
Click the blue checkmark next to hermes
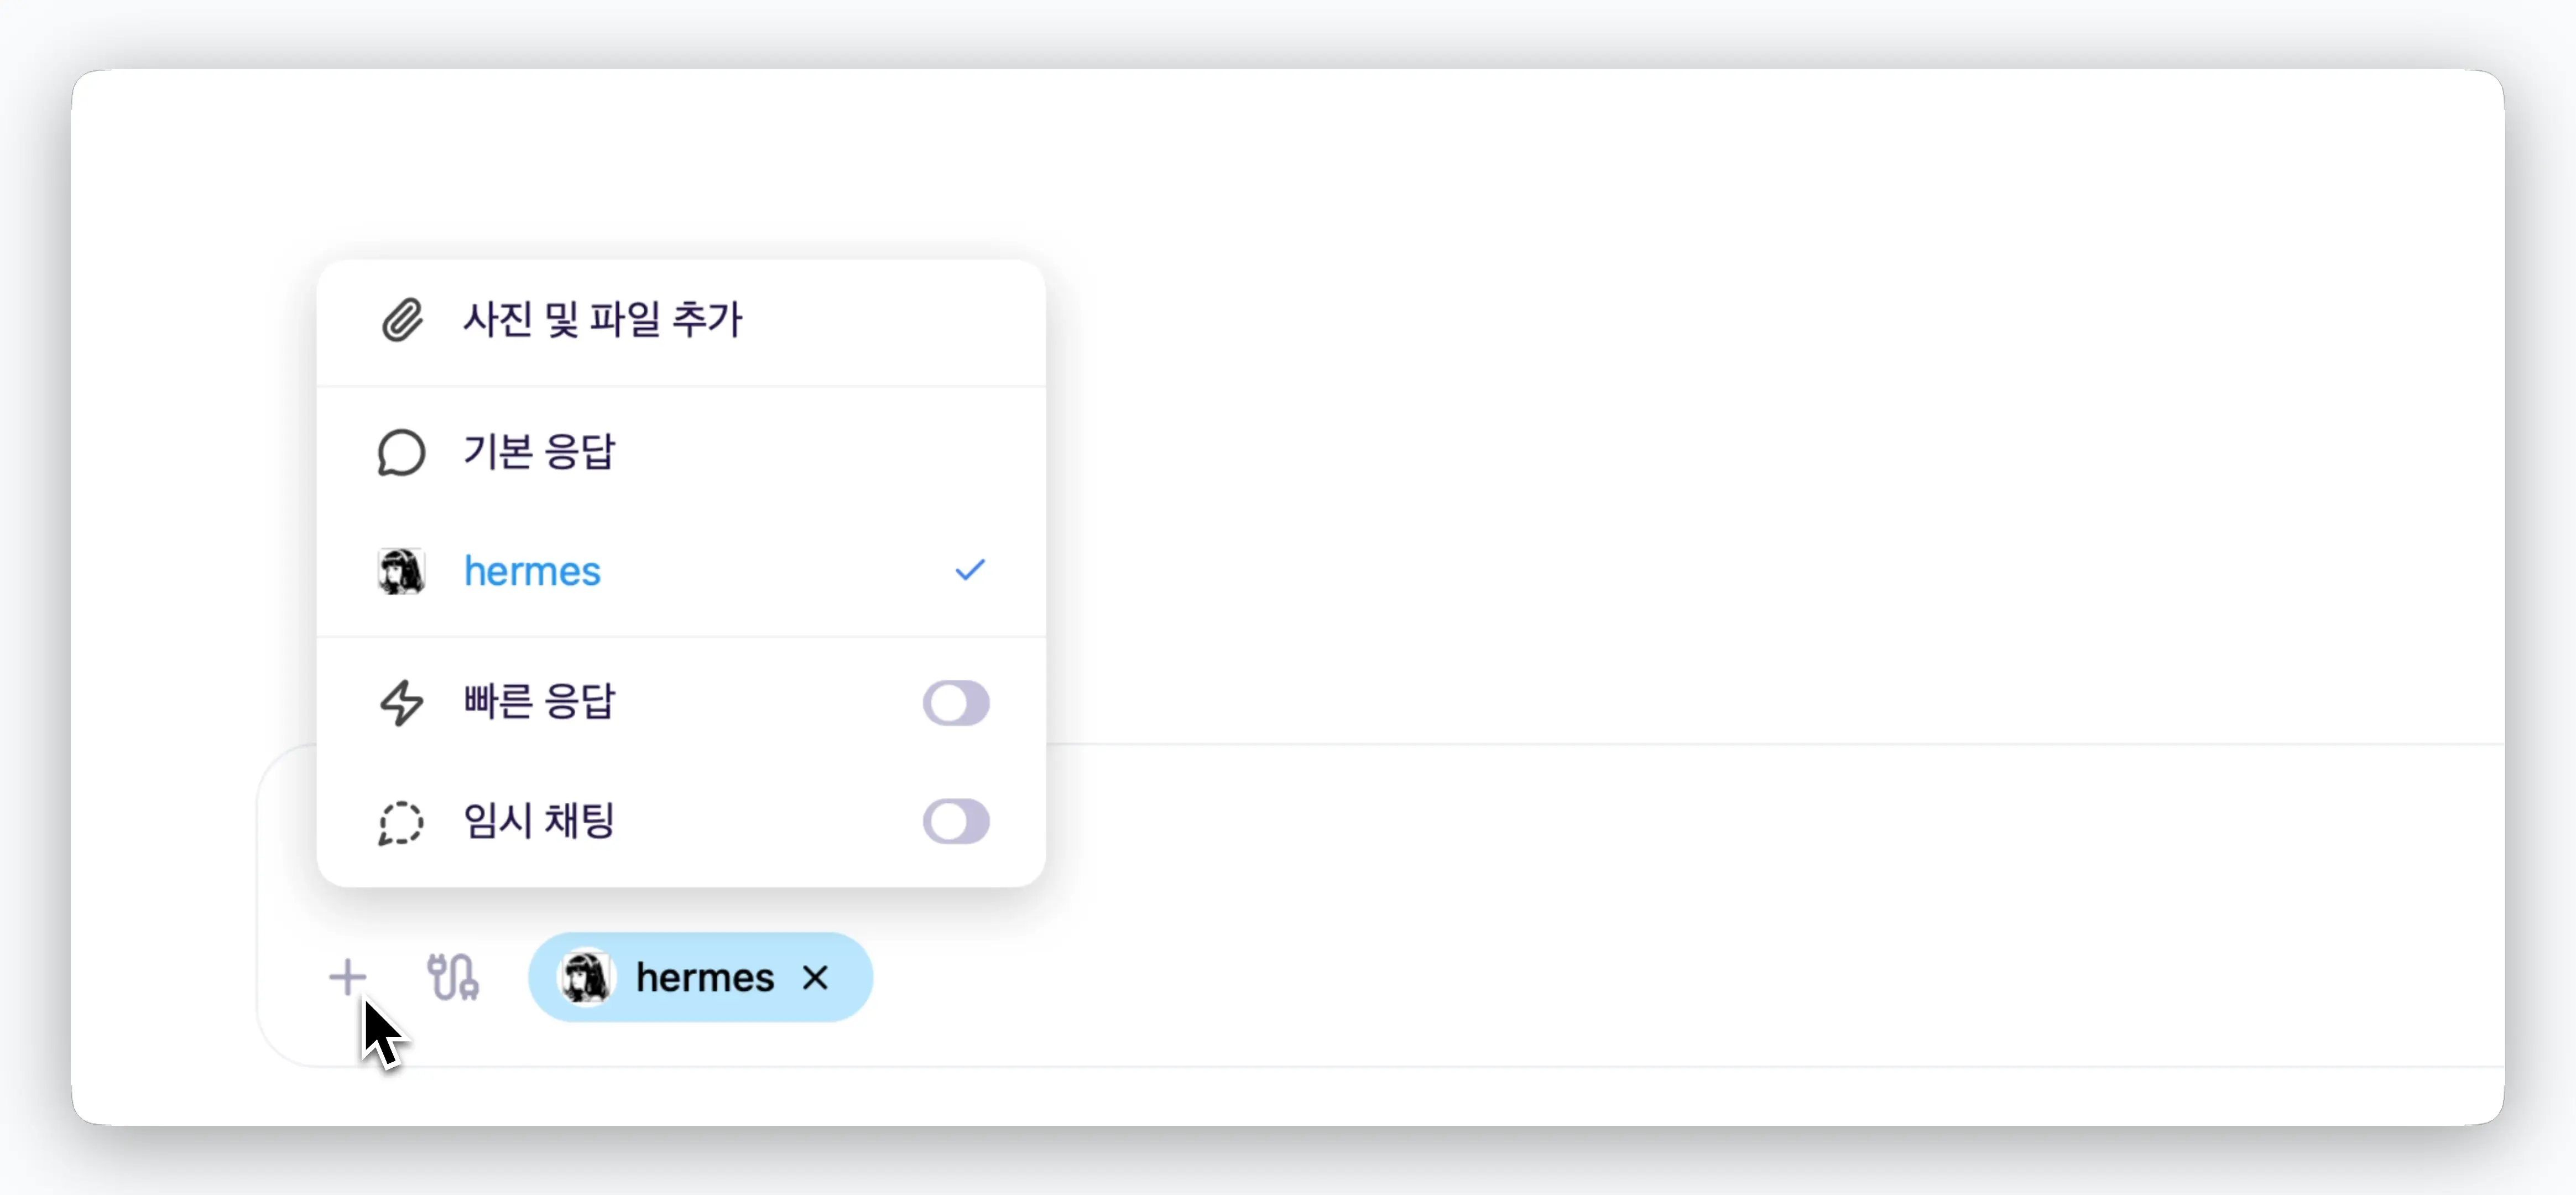coord(970,570)
